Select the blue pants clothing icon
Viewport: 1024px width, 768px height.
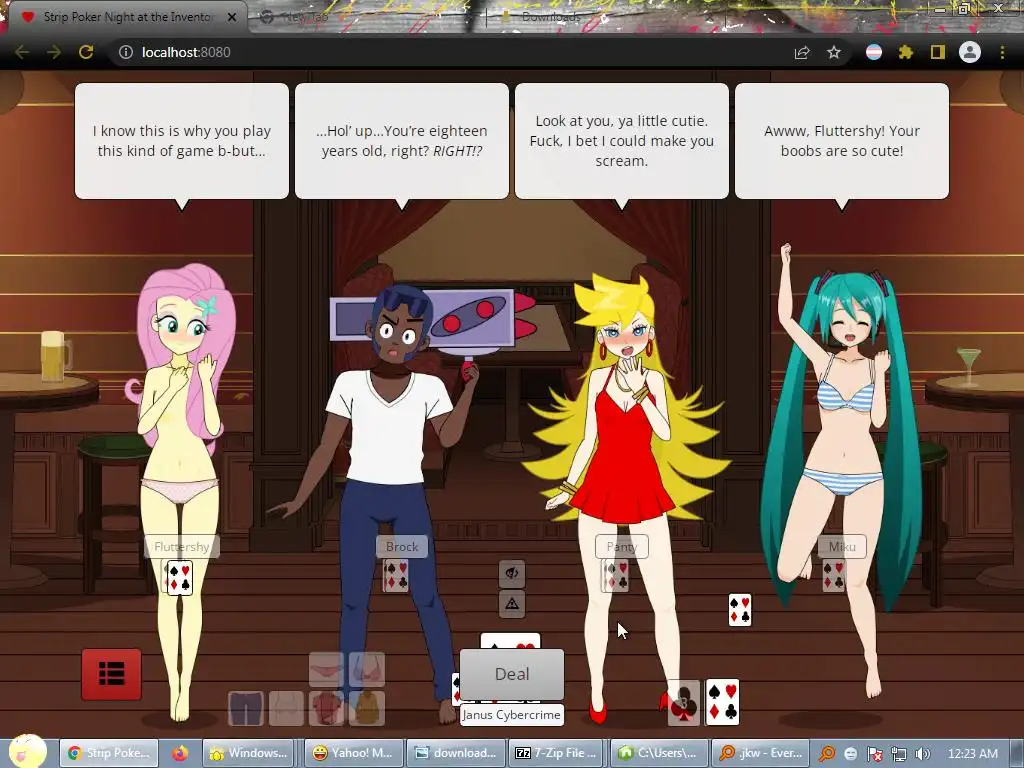pos(246,709)
